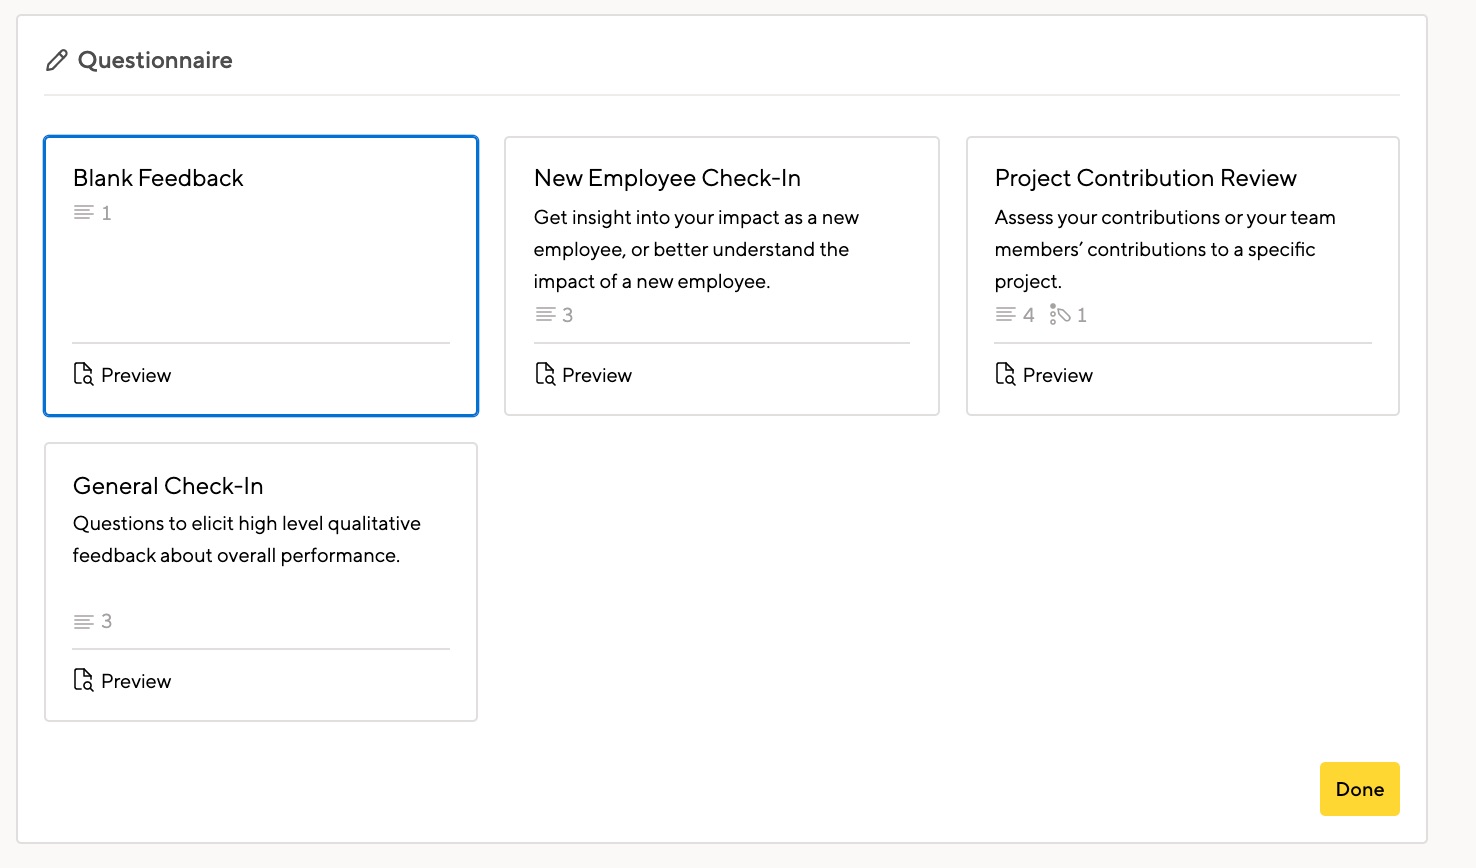
Task: Click the Preview icon on New Employee Check-In
Action: [x=545, y=374]
